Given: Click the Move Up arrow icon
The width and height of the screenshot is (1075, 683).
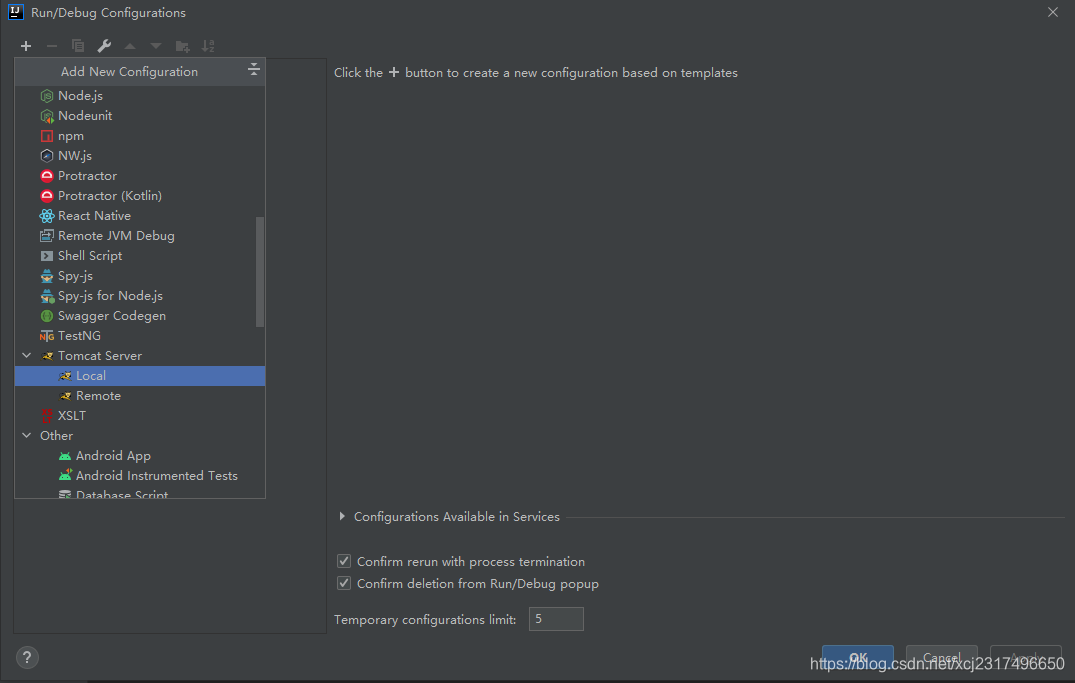Looking at the screenshot, I should 130,46.
